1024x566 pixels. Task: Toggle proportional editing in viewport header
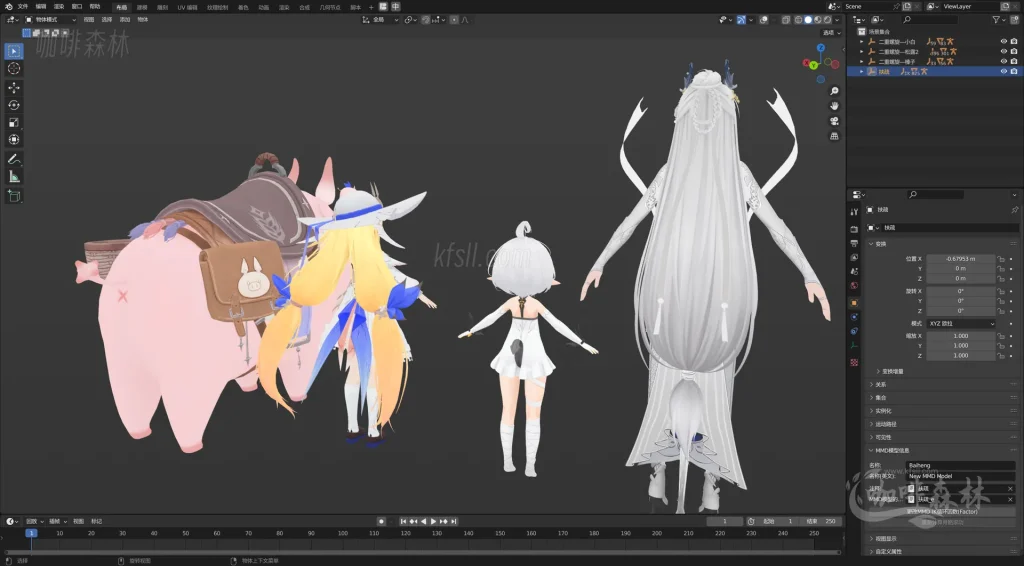tap(455, 20)
